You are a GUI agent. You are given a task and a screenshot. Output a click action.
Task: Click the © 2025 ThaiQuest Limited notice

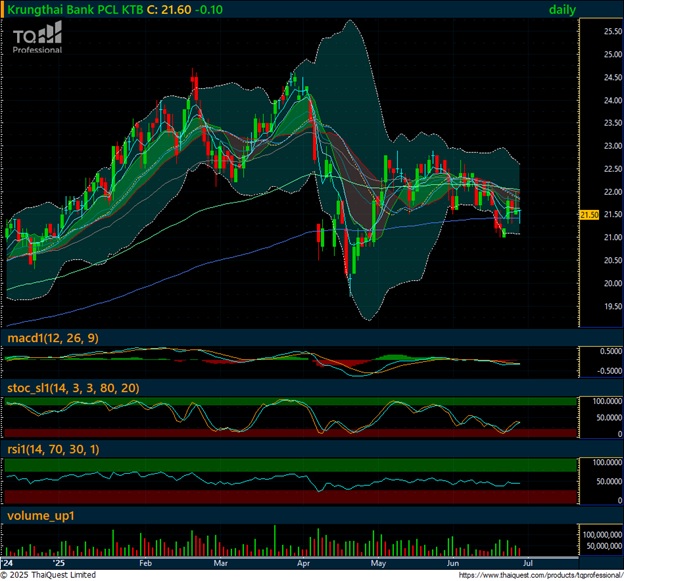tap(48, 575)
